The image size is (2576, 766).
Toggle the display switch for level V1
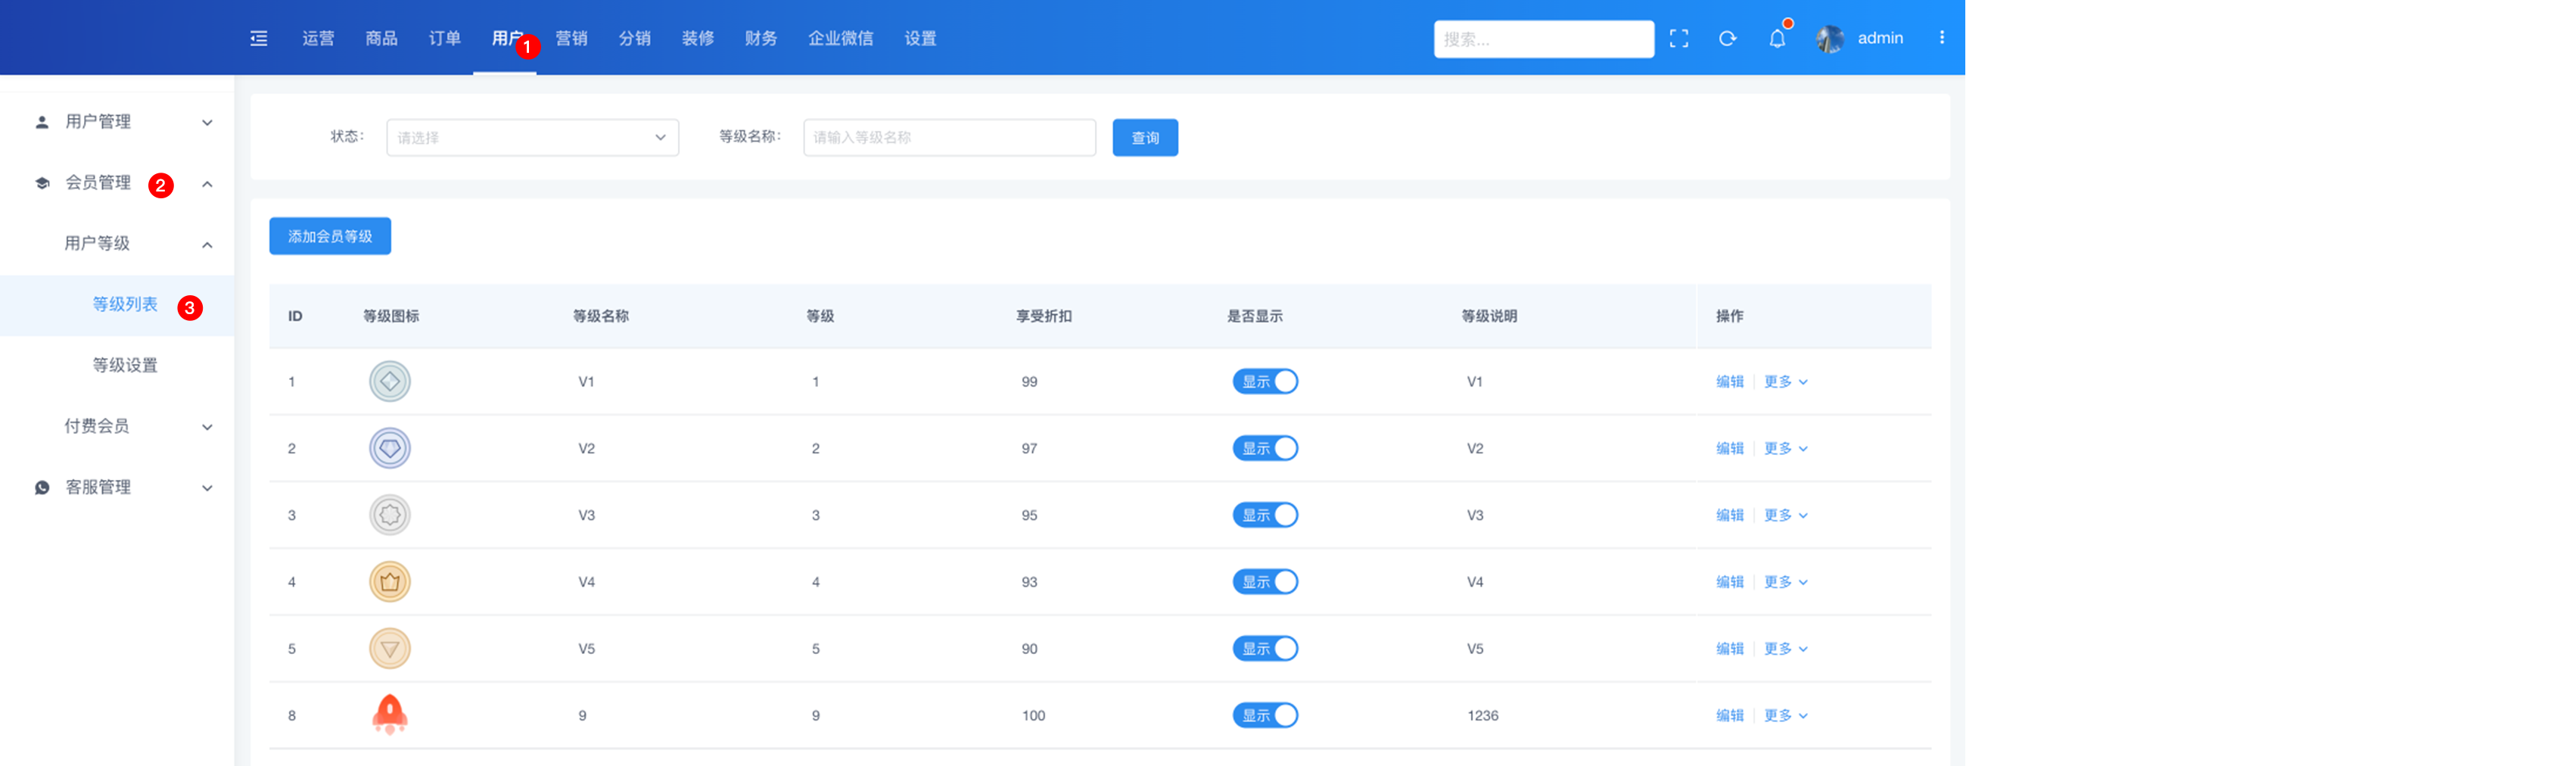tap(1264, 381)
